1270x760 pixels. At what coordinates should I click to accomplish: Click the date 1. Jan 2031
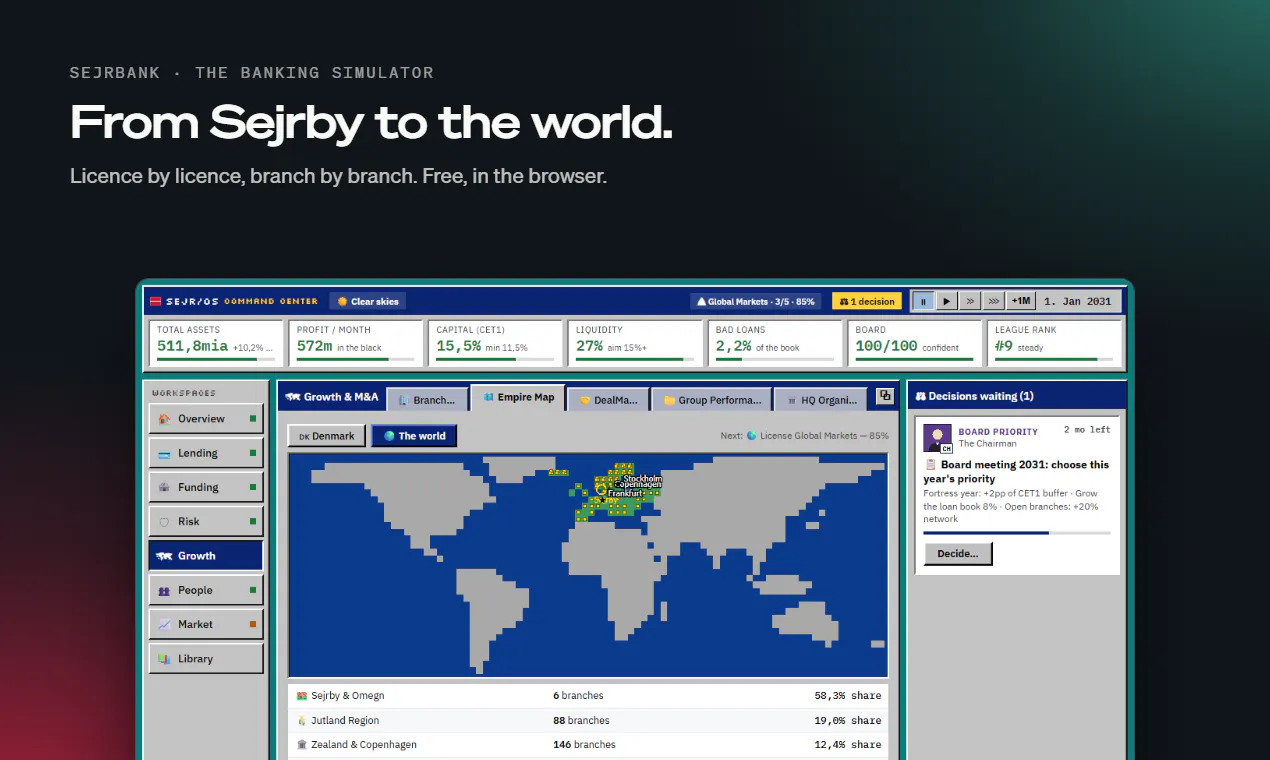pyautogui.click(x=1077, y=301)
